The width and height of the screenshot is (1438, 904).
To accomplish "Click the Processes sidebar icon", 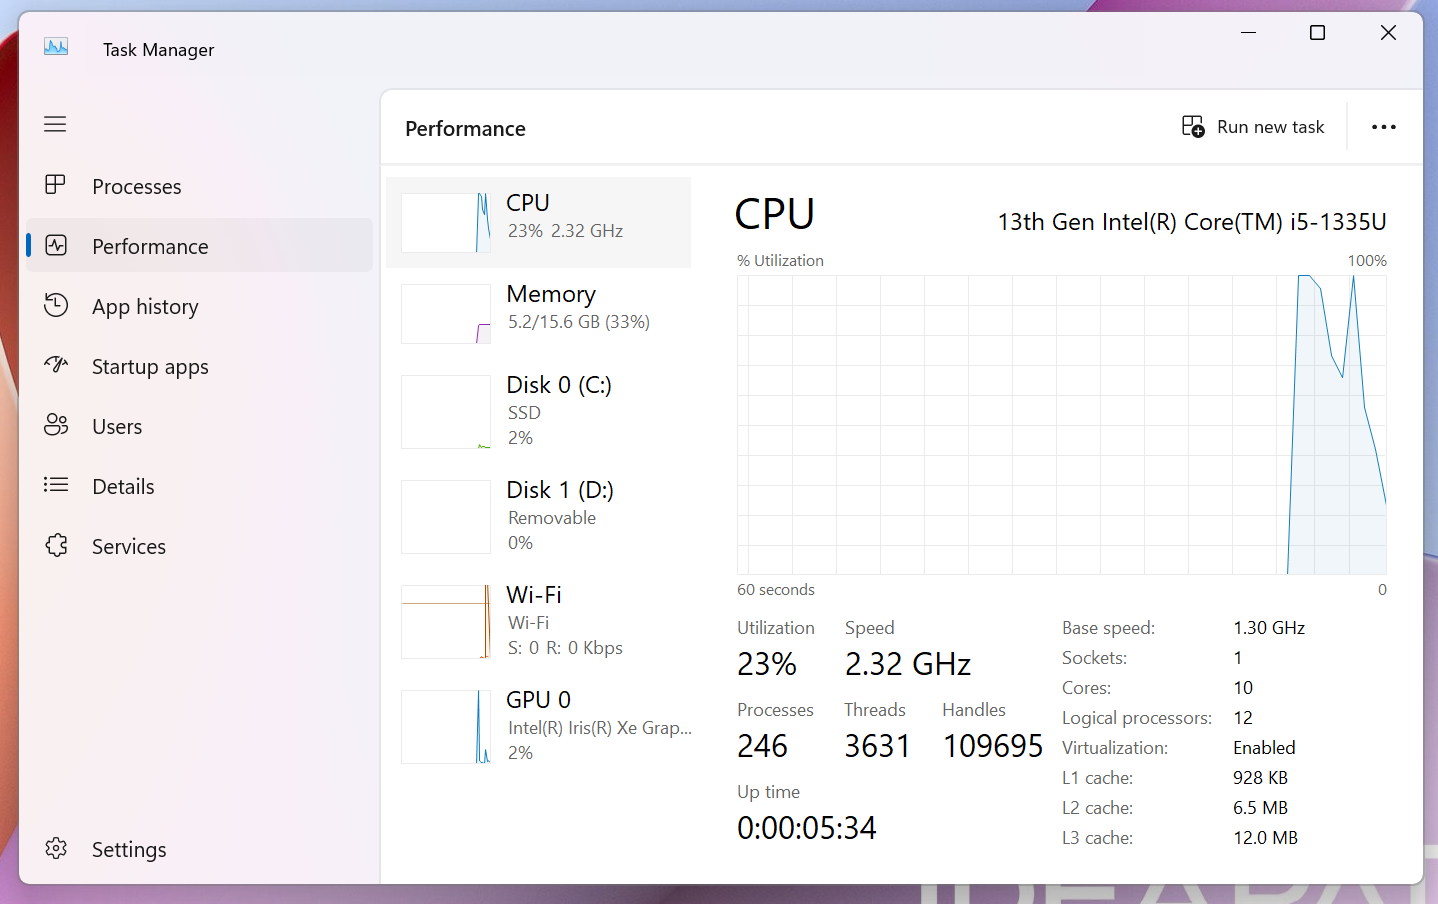I will (55, 185).
